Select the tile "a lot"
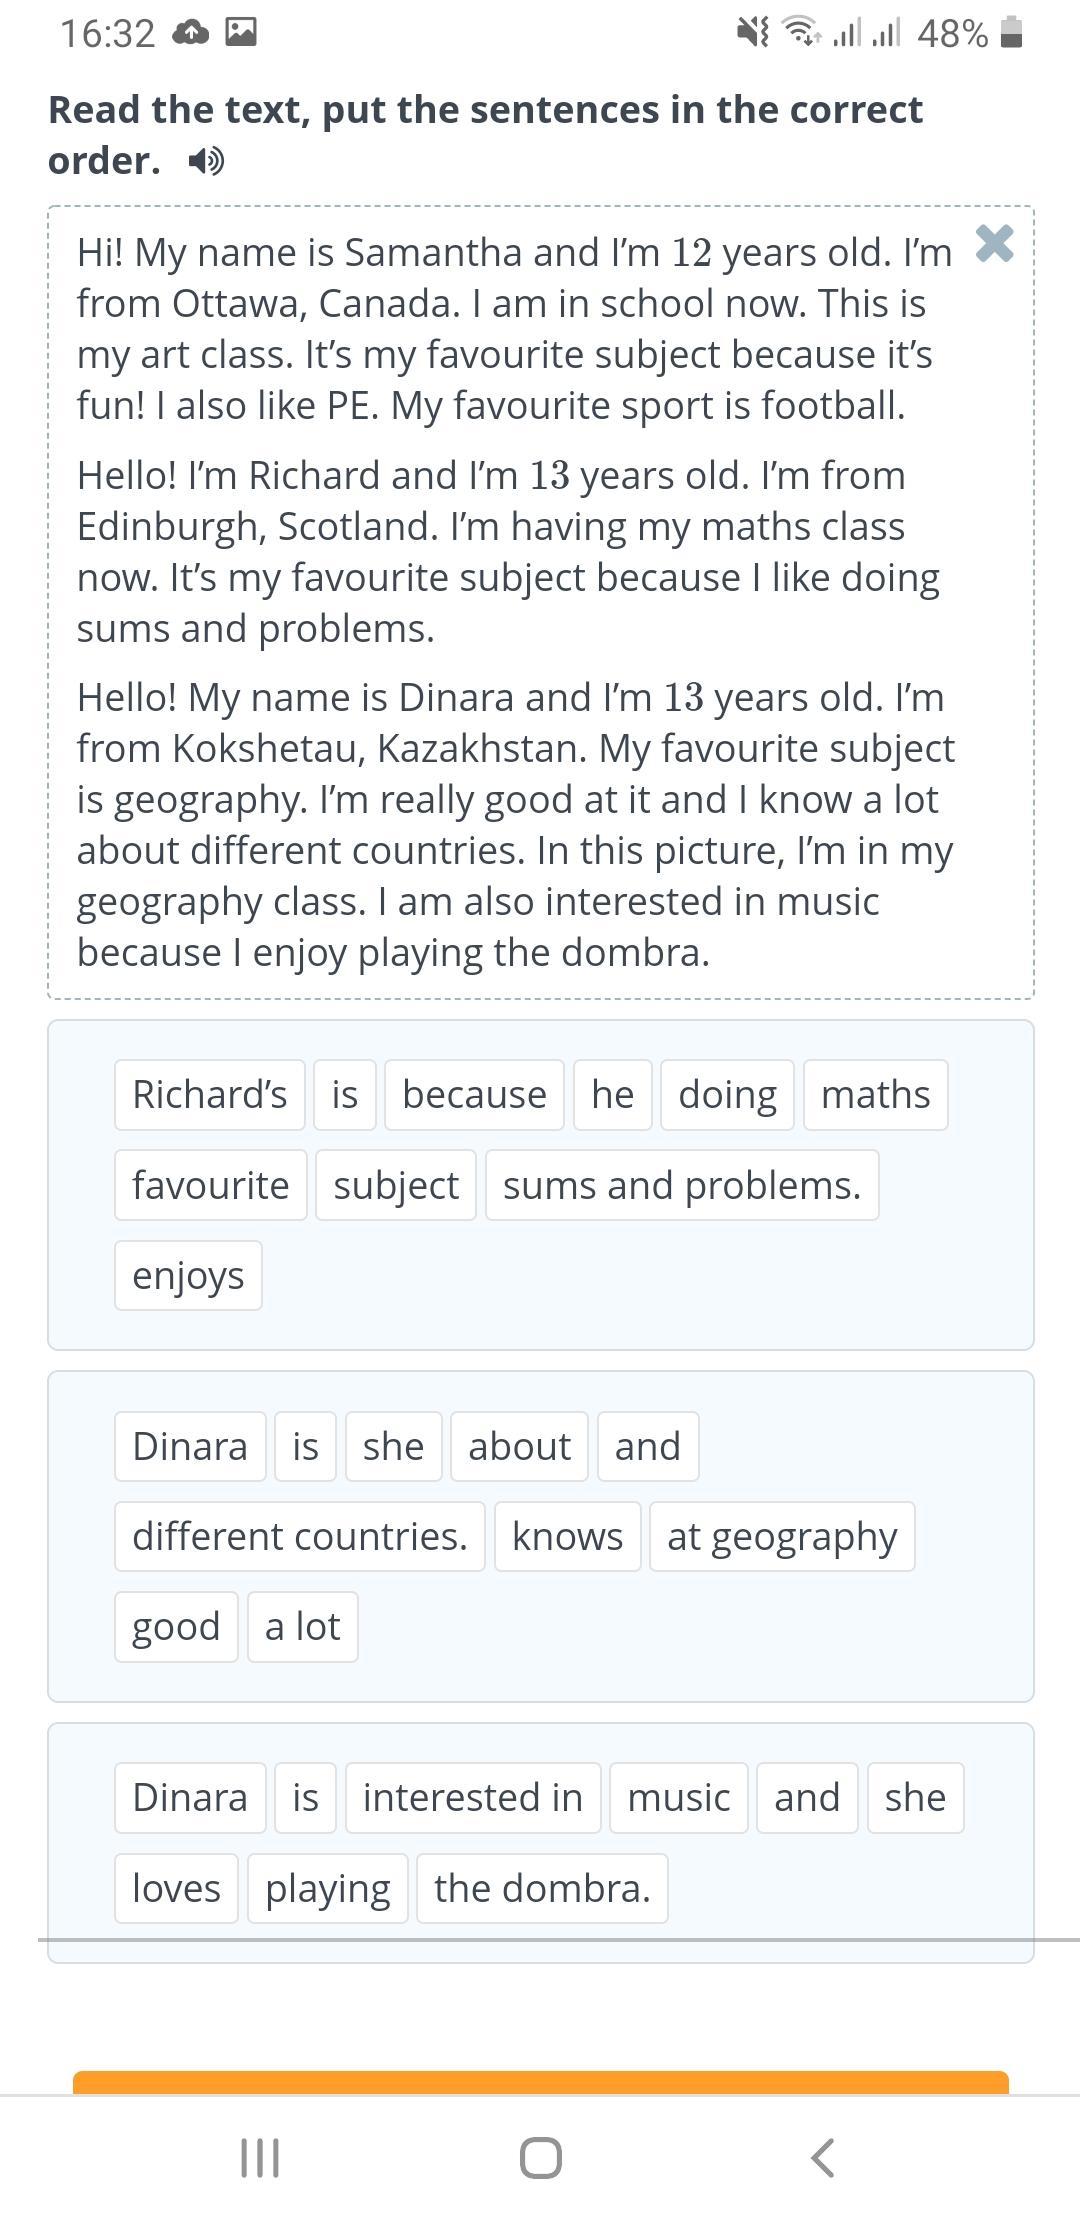Image resolution: width=1080 pixels, height=2220 pixels. tap(303, 1627)
